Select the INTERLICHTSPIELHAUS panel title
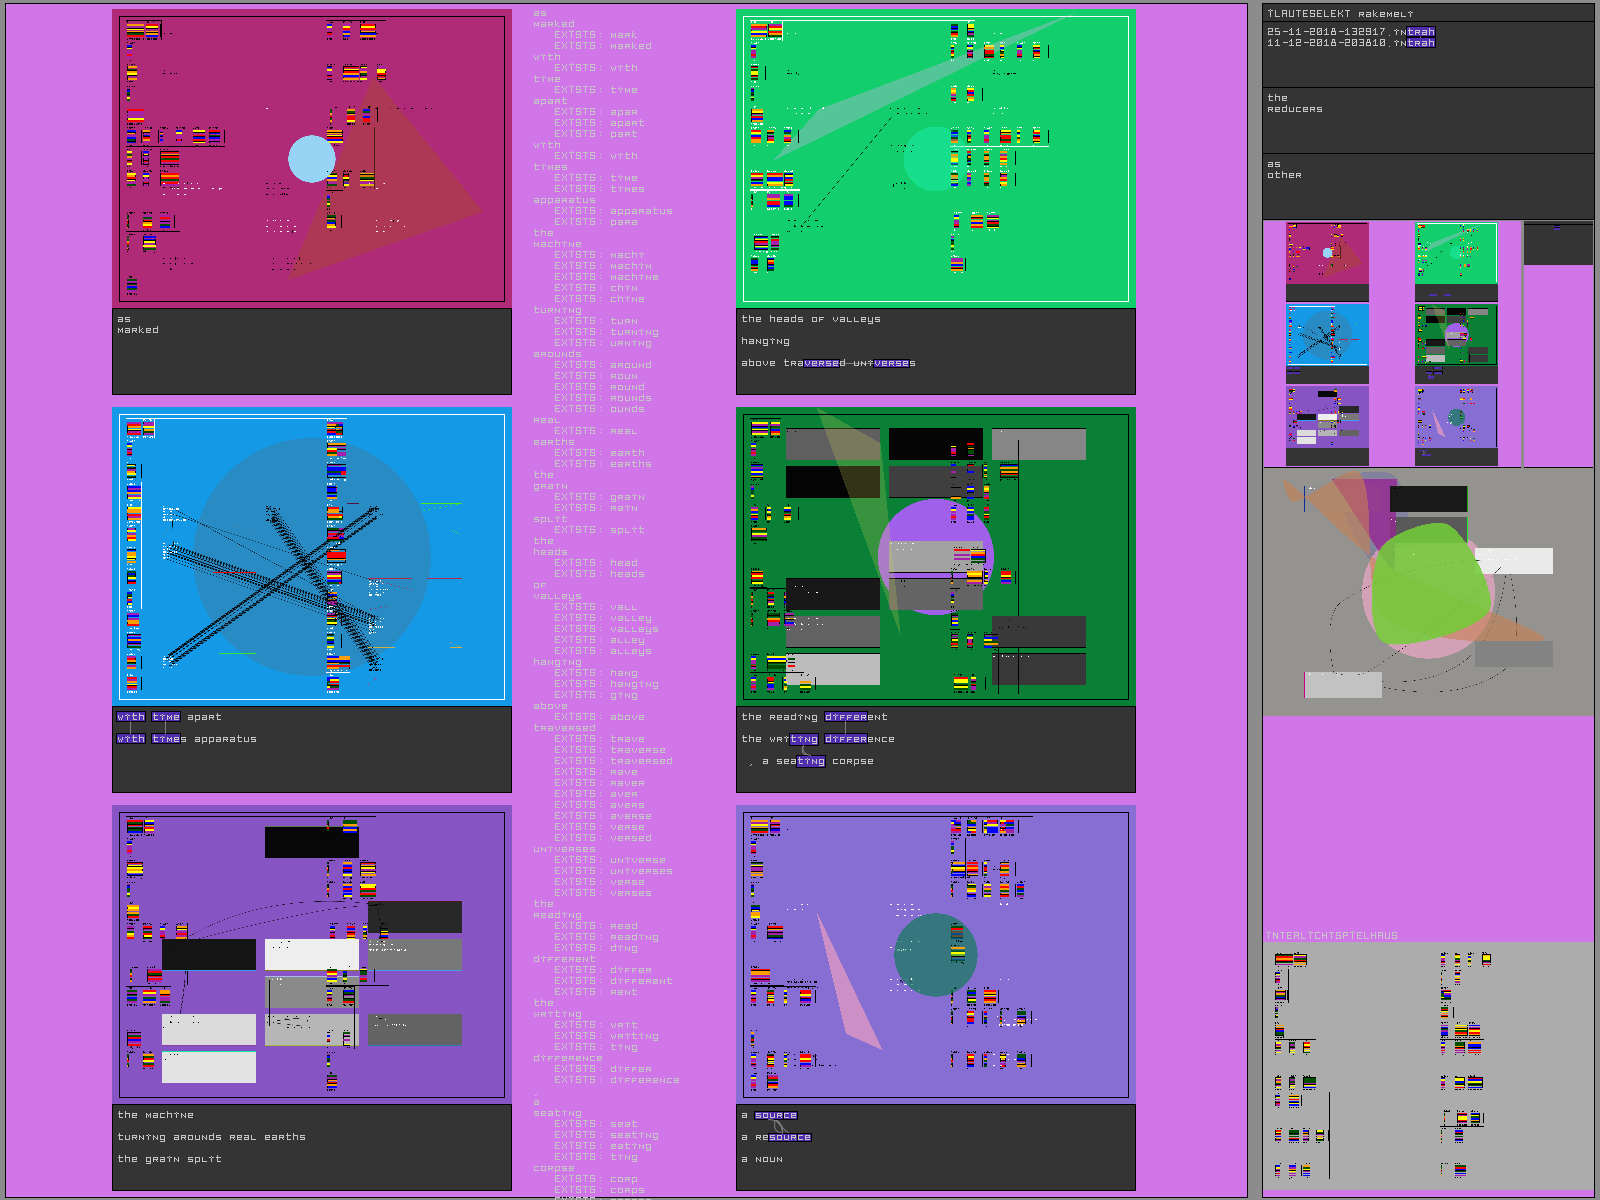Viewport: 1600px width, 1200px height. pyautogui.click(x=1332, y=936)
